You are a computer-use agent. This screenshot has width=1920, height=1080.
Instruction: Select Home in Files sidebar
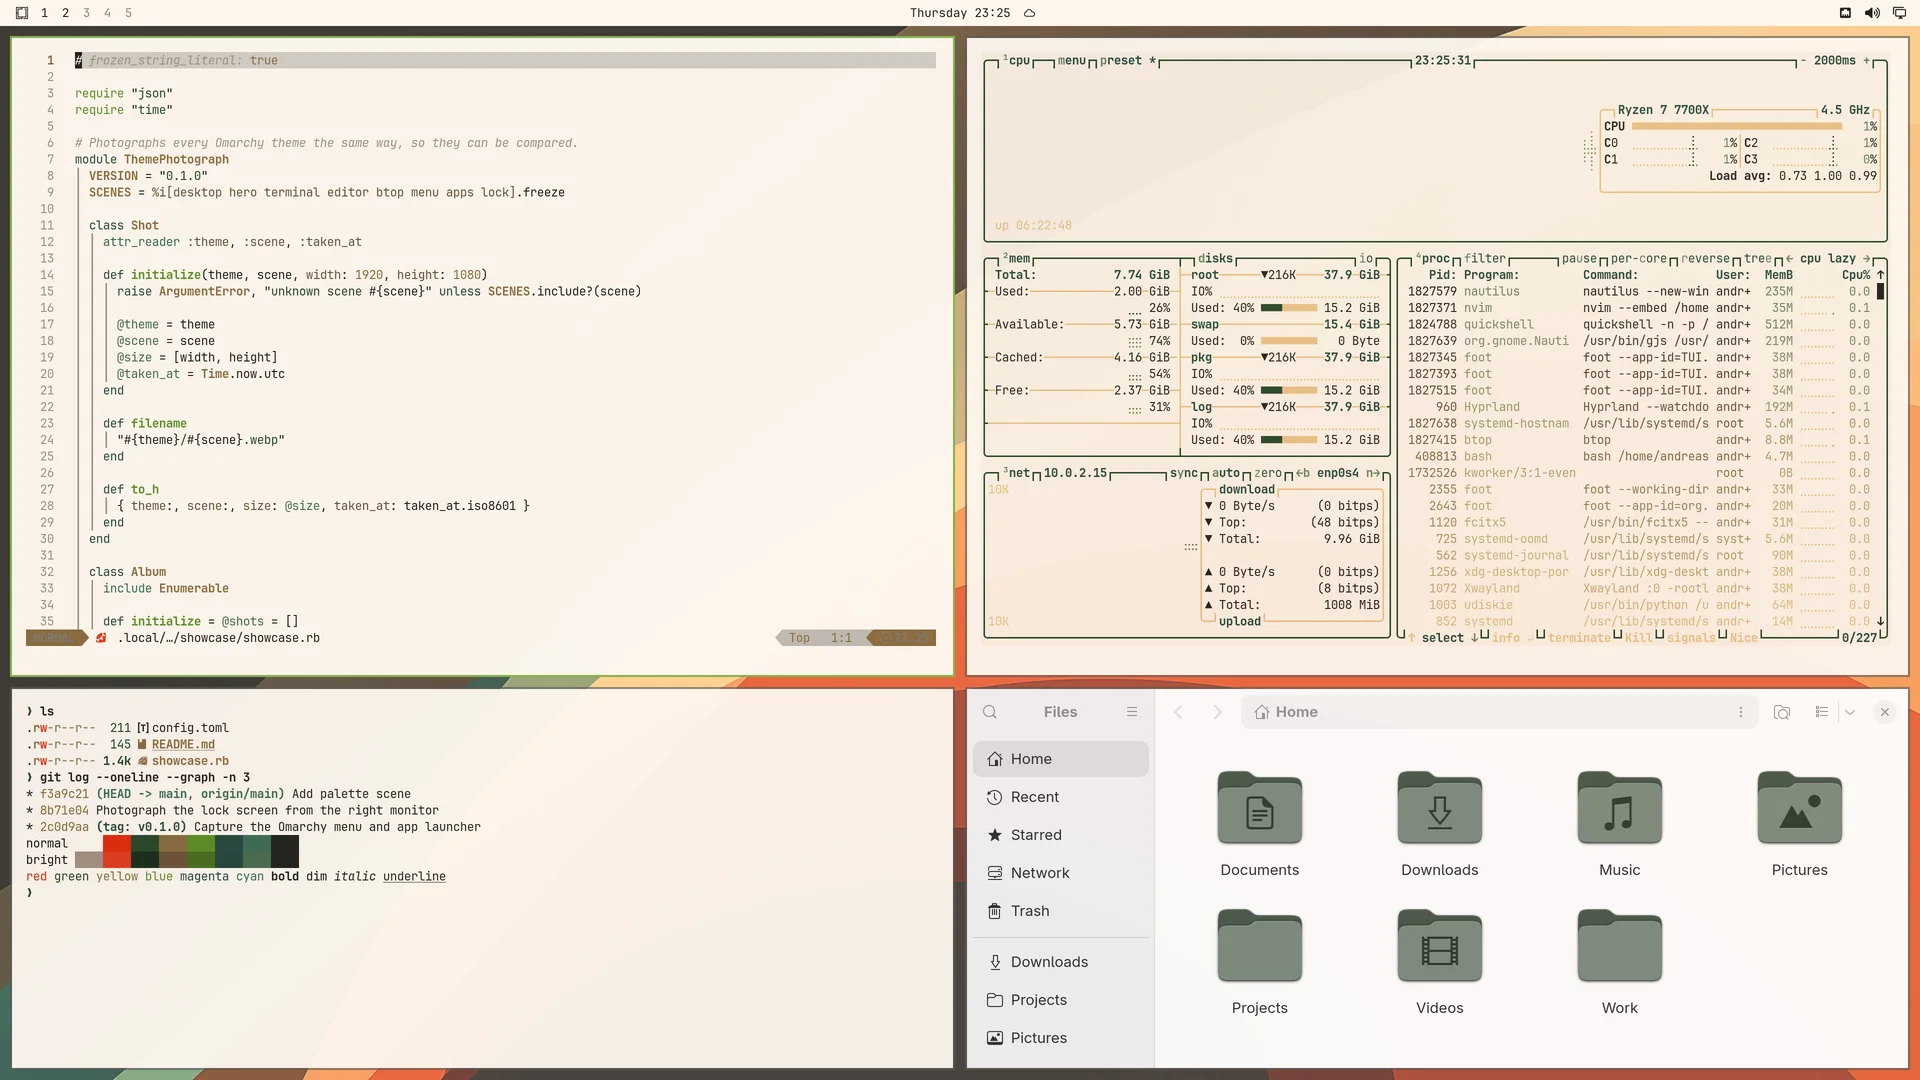[x=1061, y=759]
